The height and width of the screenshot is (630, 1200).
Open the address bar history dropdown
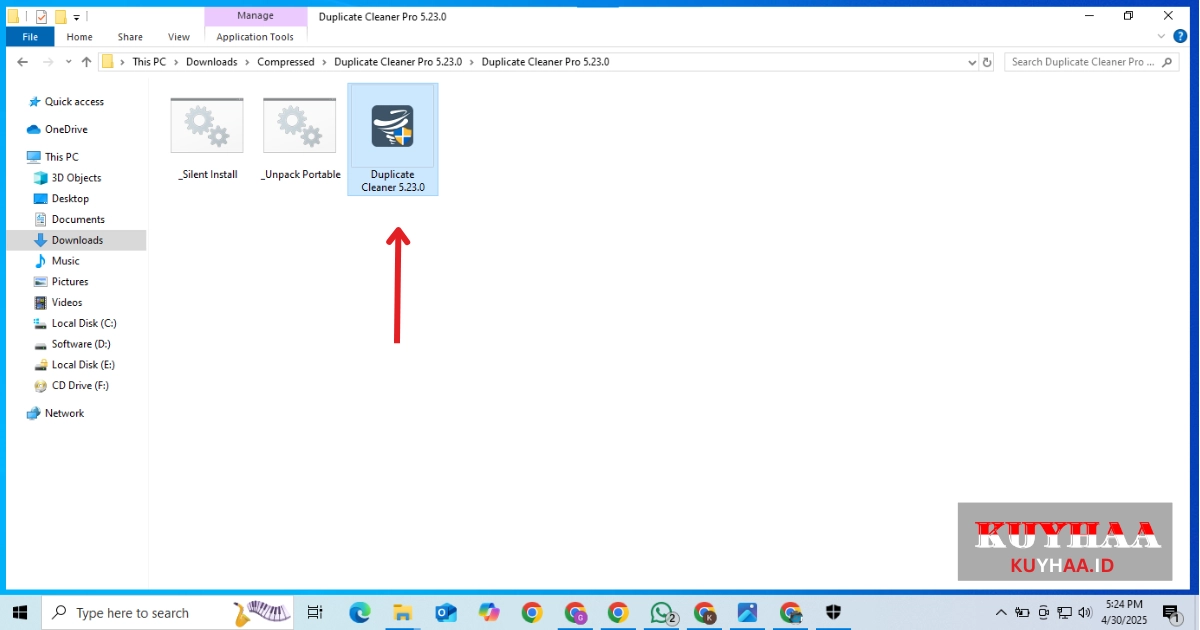[x=971, y=62]
